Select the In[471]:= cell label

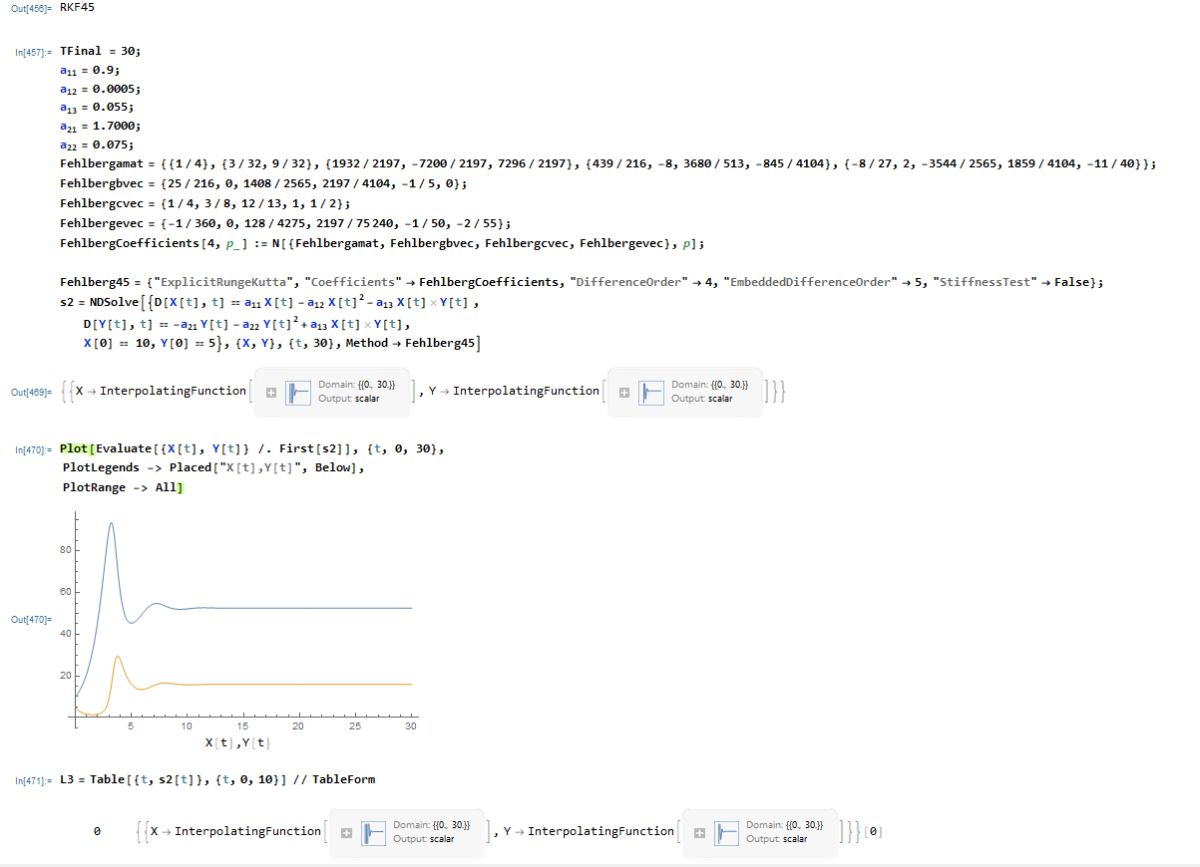coord(32,779)
